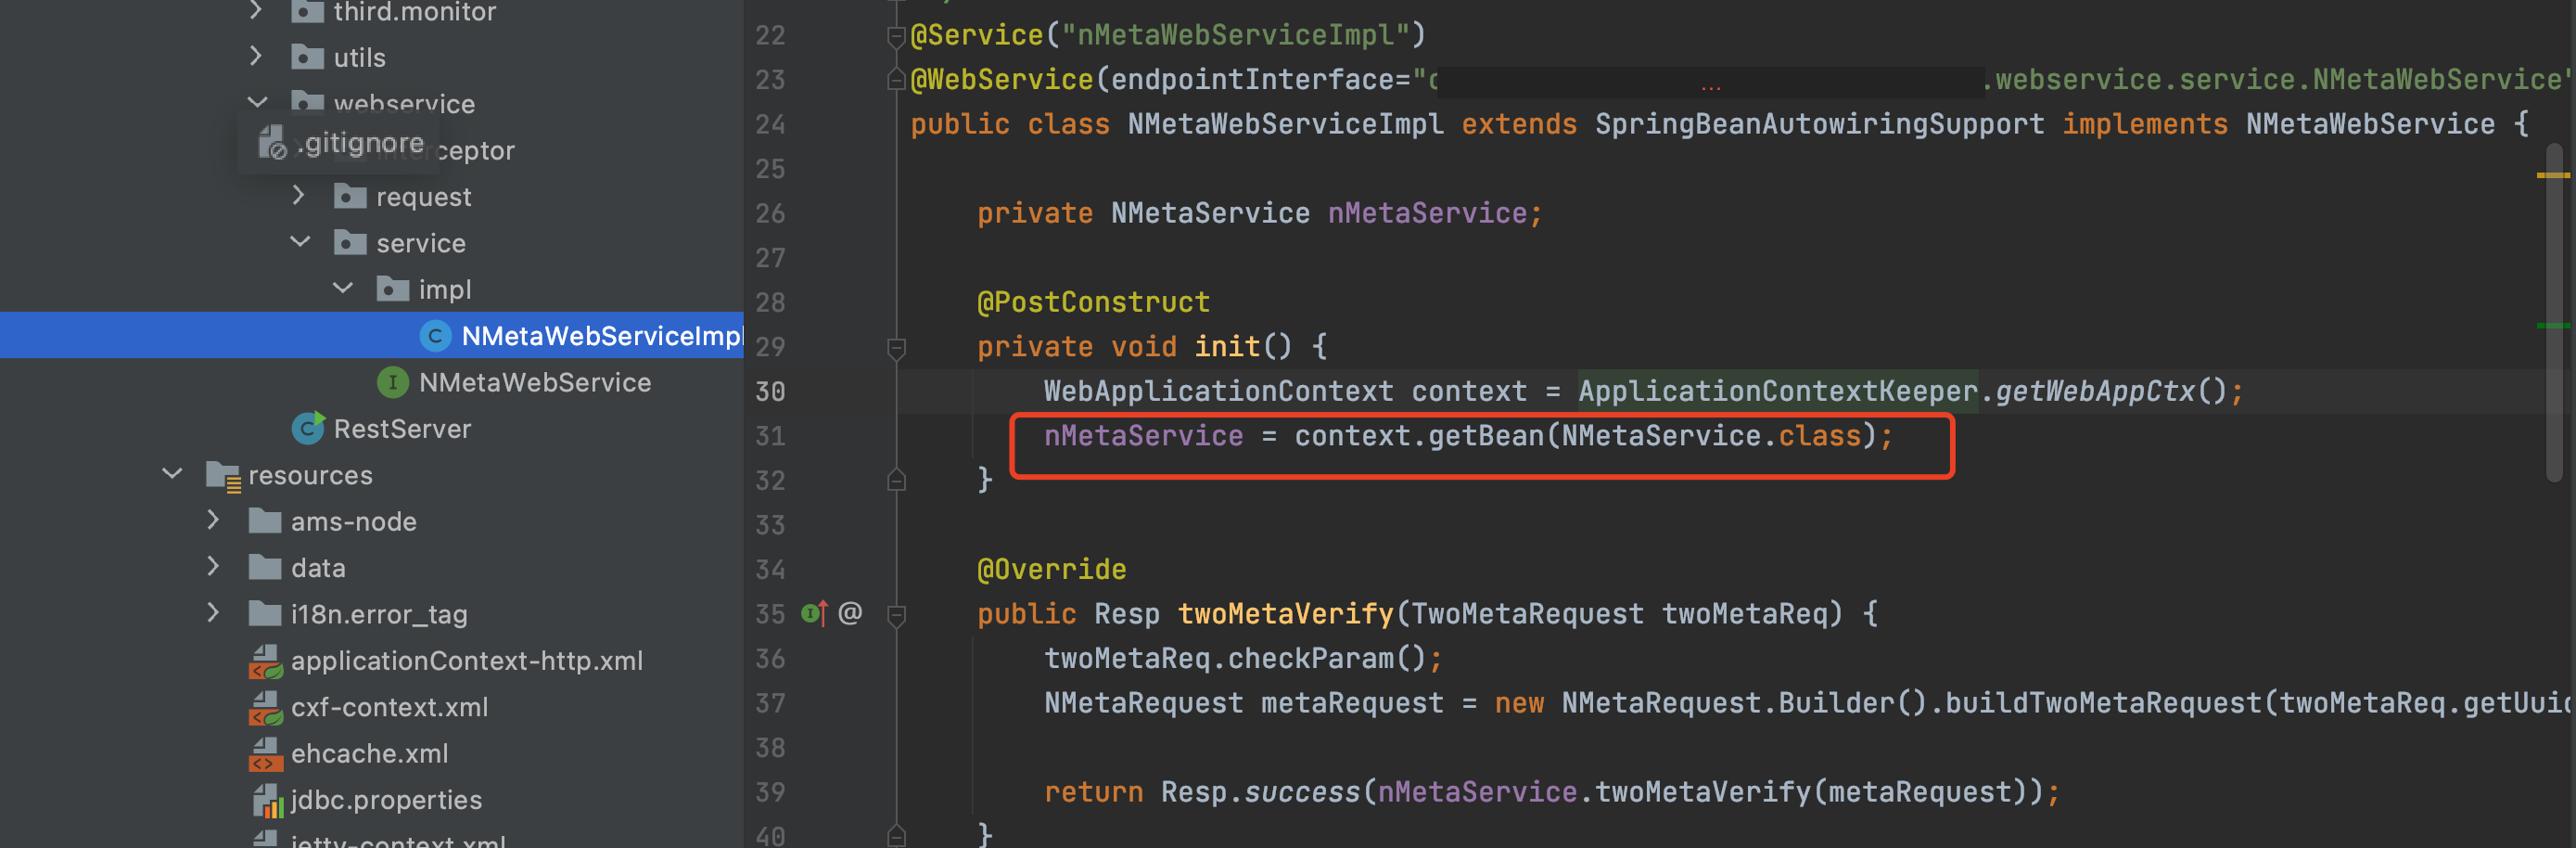Viewport: 2576px width, 848px height.
Task: Open jdbc.properties file
Action: (386, 800)
